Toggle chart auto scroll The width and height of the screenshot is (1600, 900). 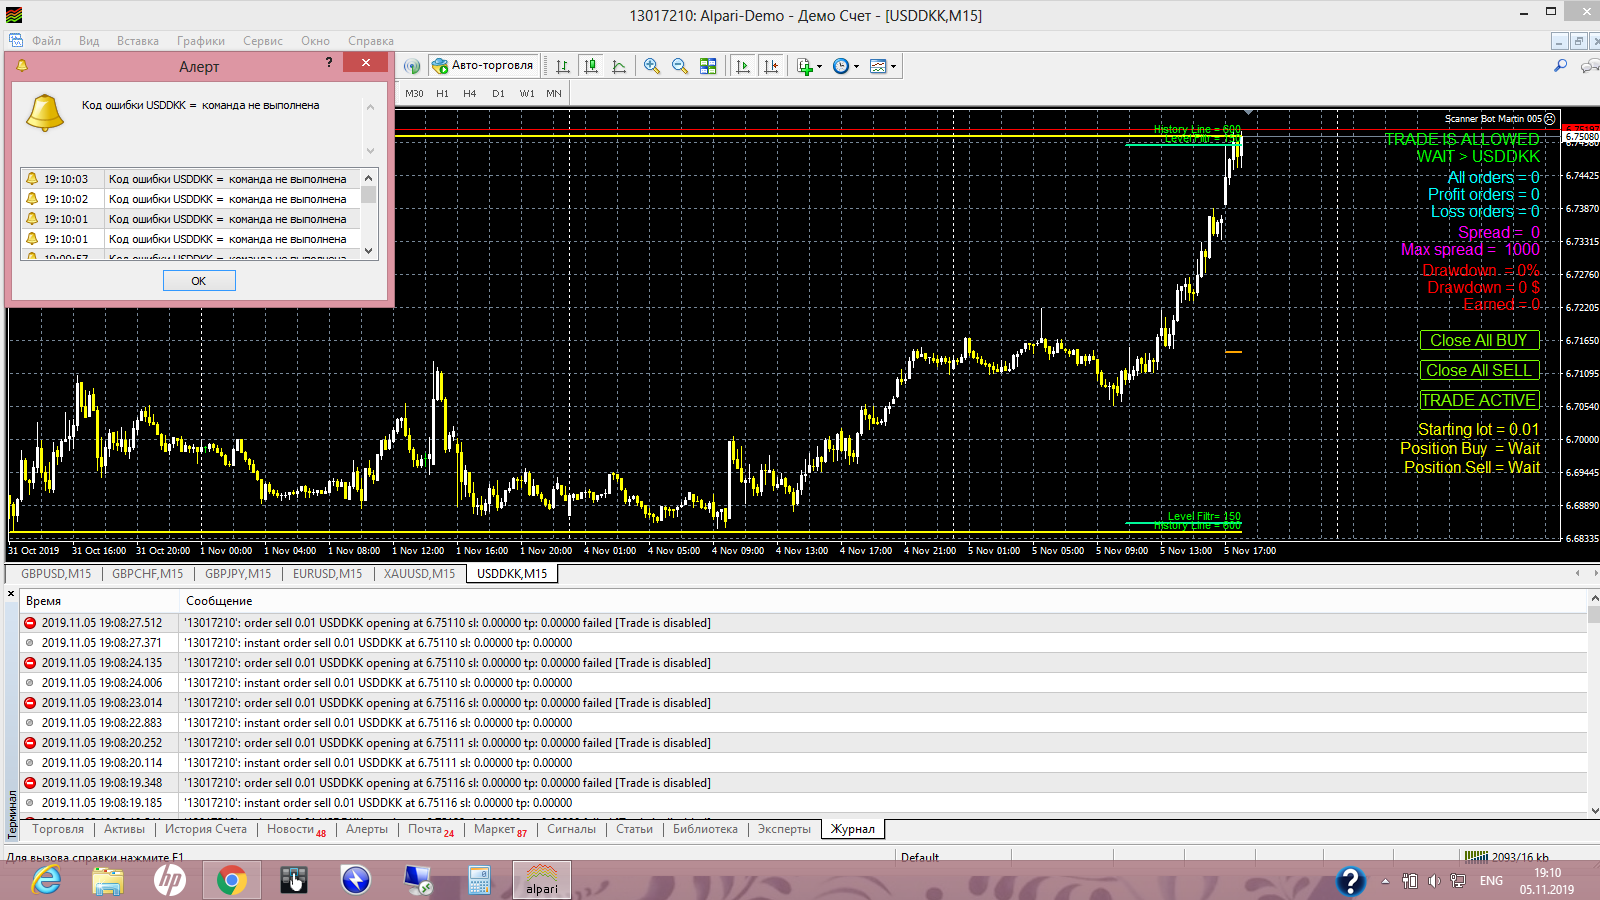[742, 66]
